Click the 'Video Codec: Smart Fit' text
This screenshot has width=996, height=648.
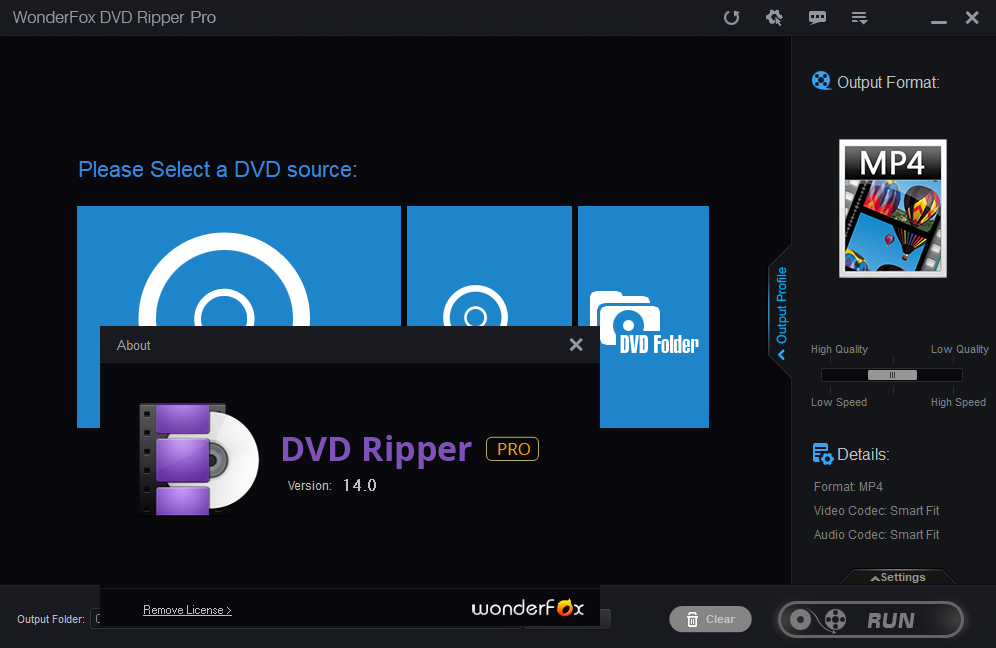pyautogui.click(x=877, y=511)
